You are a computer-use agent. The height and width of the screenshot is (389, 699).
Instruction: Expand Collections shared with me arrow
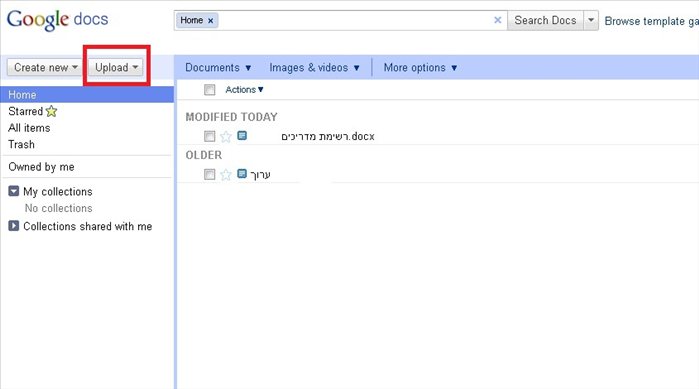pos(14,226)
